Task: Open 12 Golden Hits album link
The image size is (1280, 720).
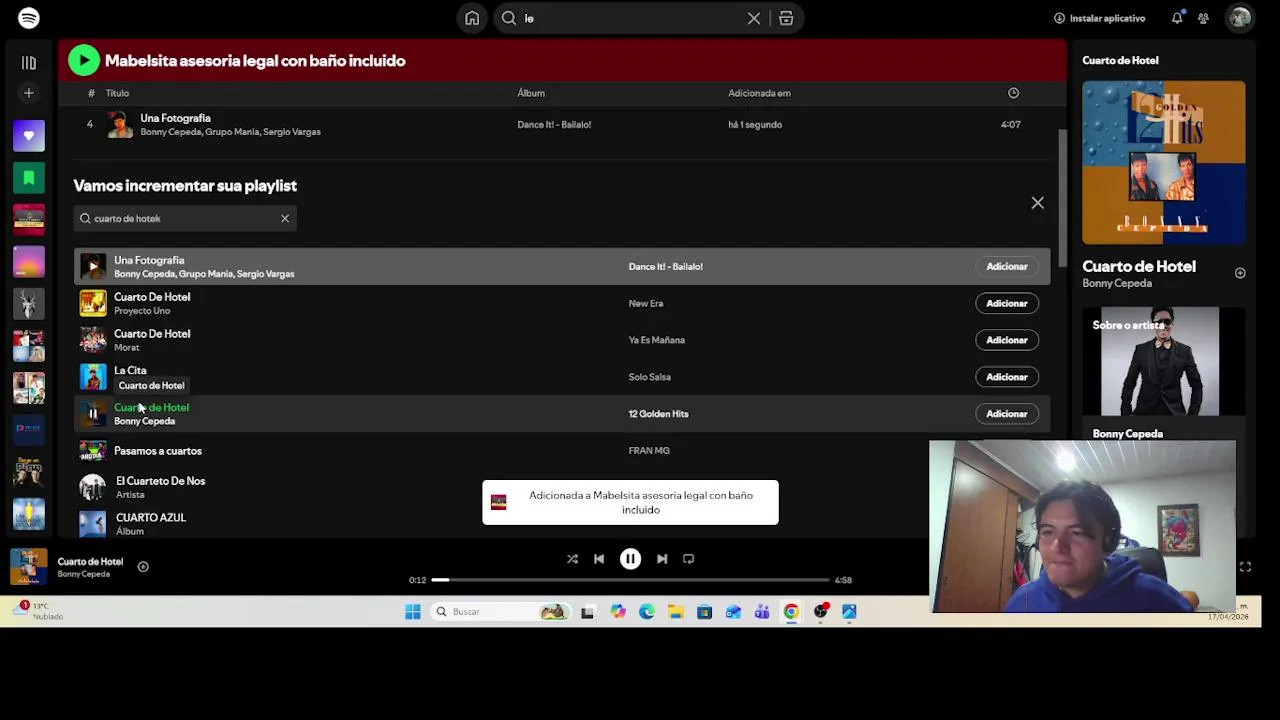Action: 658,414
